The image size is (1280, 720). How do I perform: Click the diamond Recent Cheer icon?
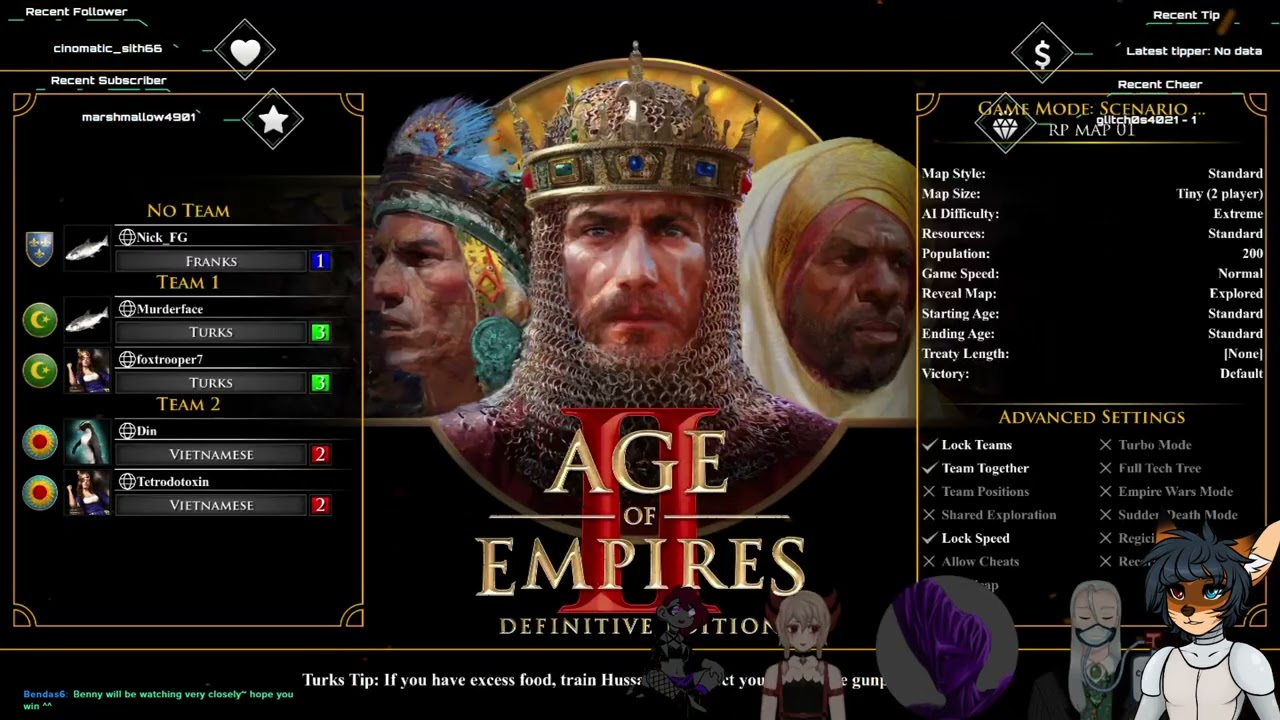tap(1005, 128)
